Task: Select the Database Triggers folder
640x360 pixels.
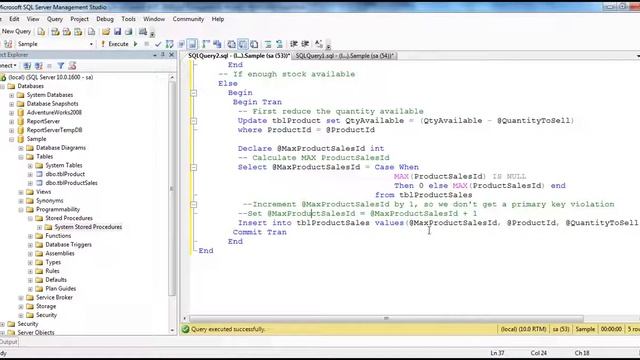Action: click(x=68, y=244)
